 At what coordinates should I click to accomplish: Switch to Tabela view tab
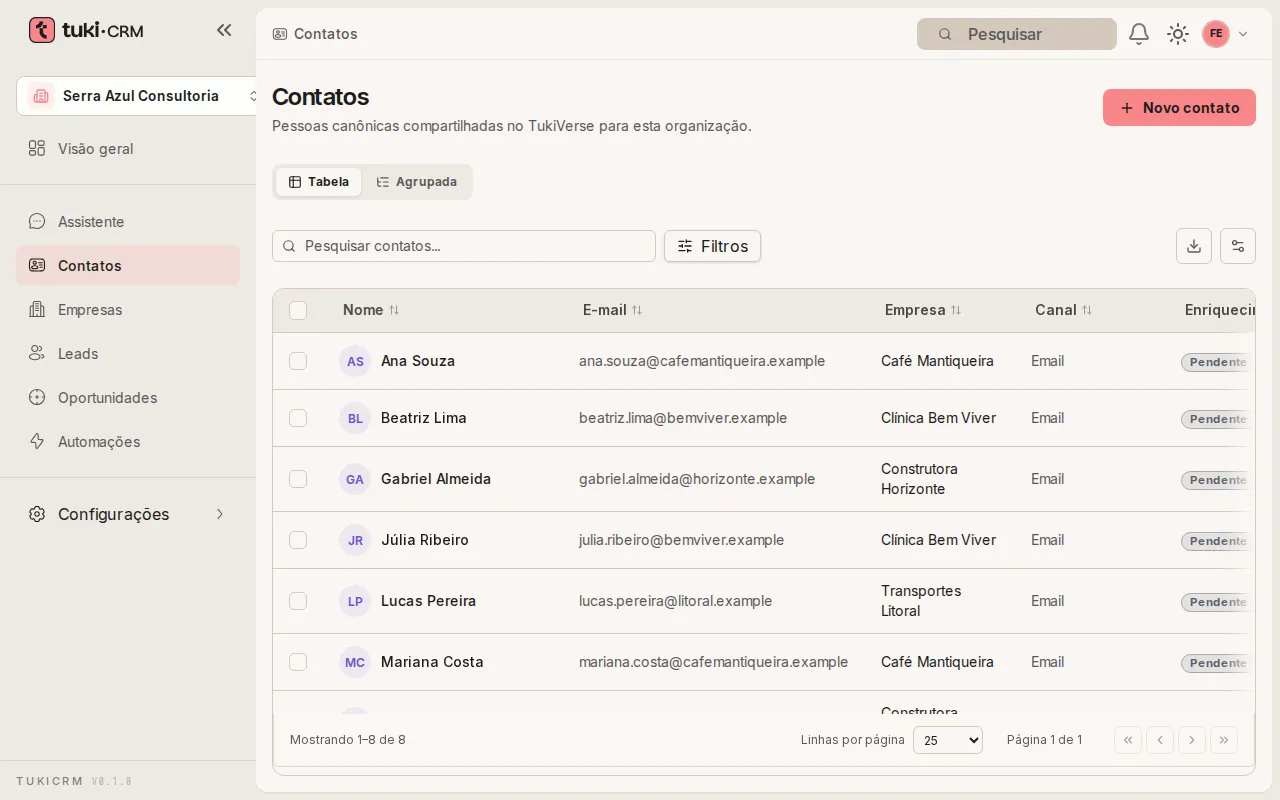point(319,182)
